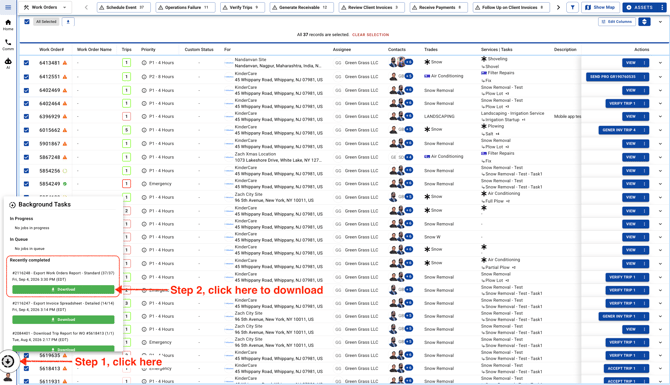Open the Review Client Invoices tab
The height and width of the screenshot is (385, 670).
tap(372, 7)
